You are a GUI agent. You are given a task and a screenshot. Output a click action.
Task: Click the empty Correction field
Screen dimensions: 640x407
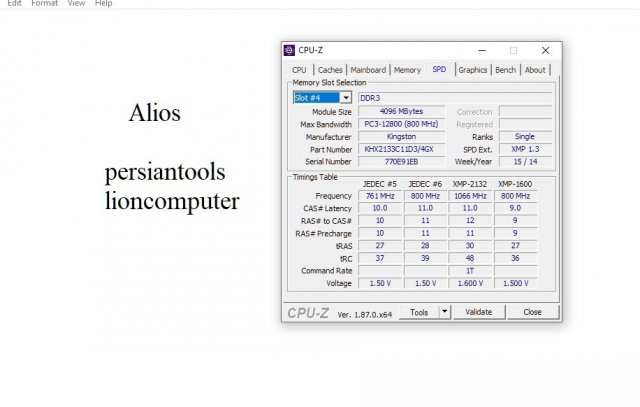[525, 111]
